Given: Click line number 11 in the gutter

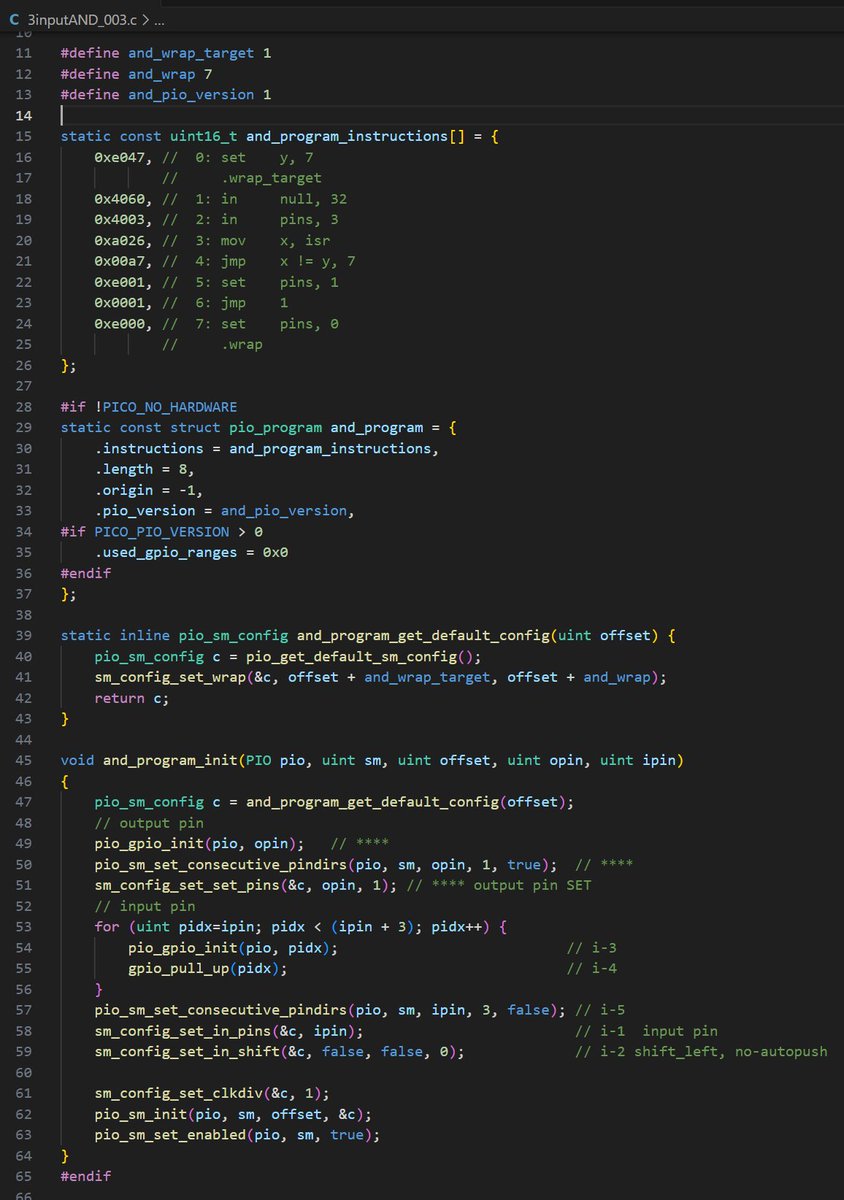Looking at the screenshot, I should point(24,52).
